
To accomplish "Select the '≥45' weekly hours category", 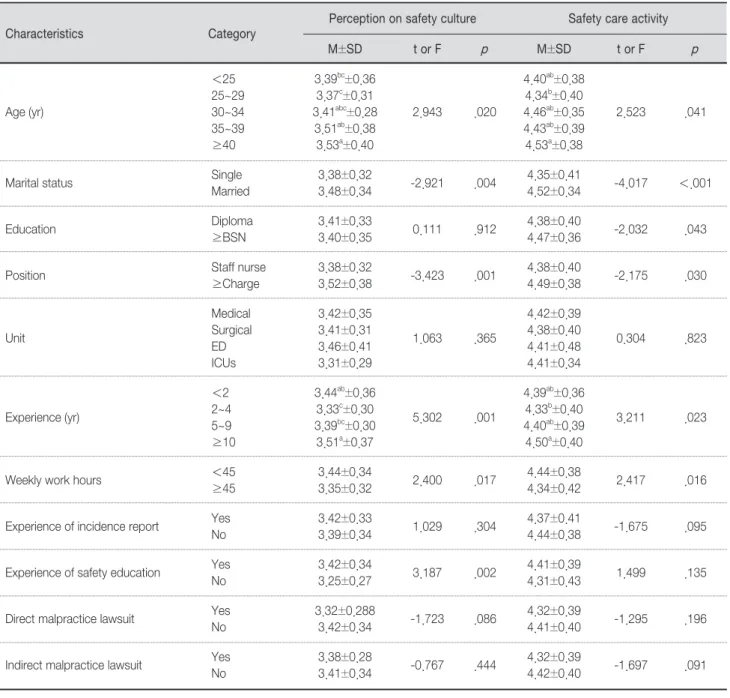I will click(x=223, y=488).
